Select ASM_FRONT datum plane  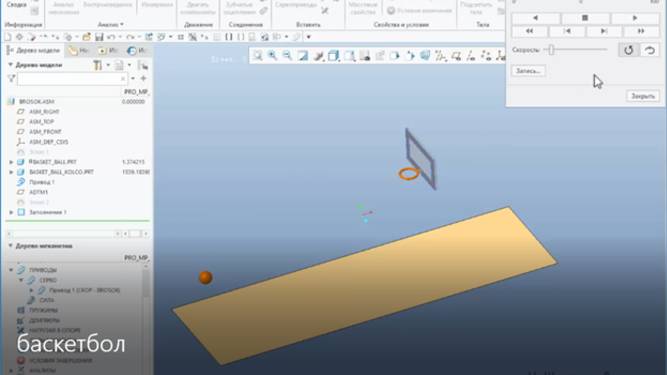point(45,132)
